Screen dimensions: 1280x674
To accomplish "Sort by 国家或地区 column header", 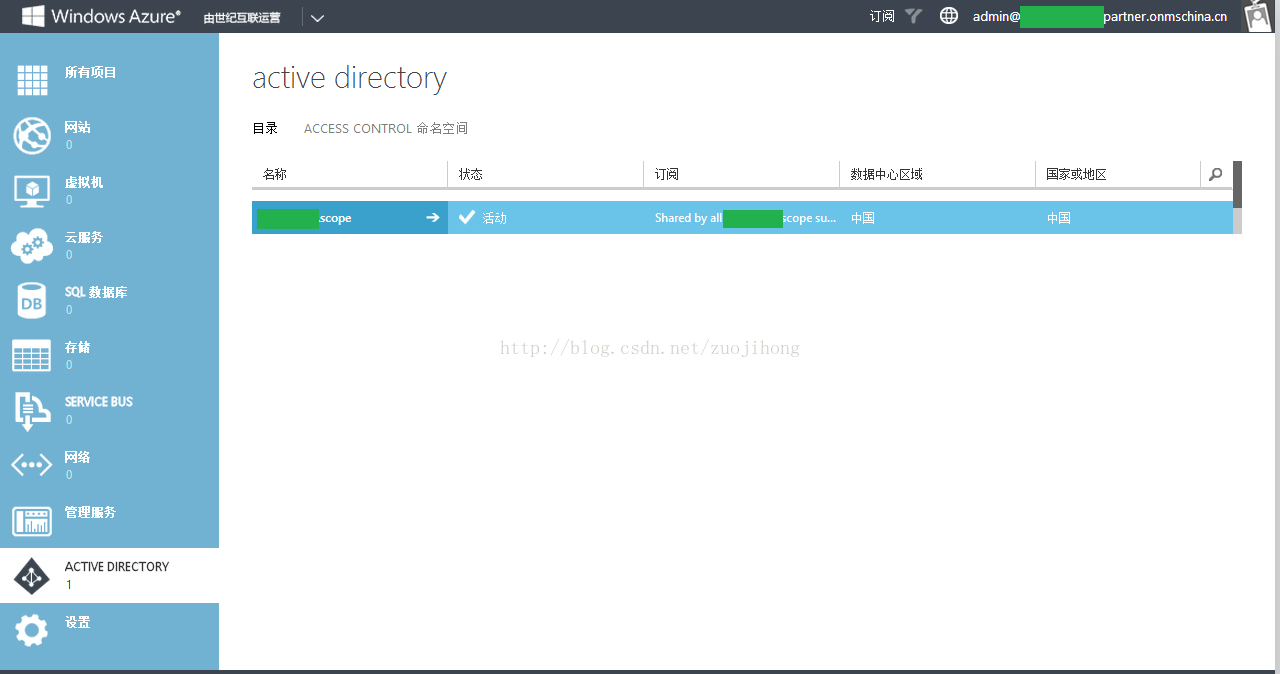I will (1076, 174).
